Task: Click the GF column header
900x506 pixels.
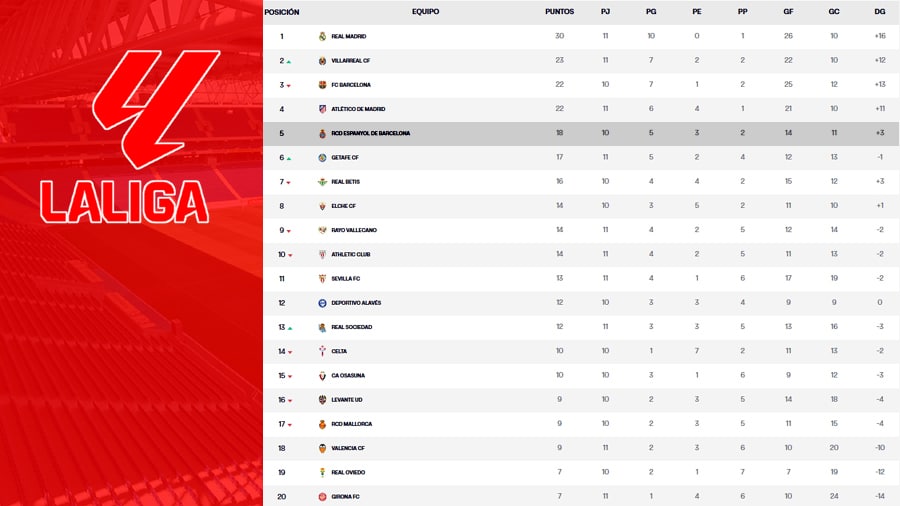Action: (788, 12)
